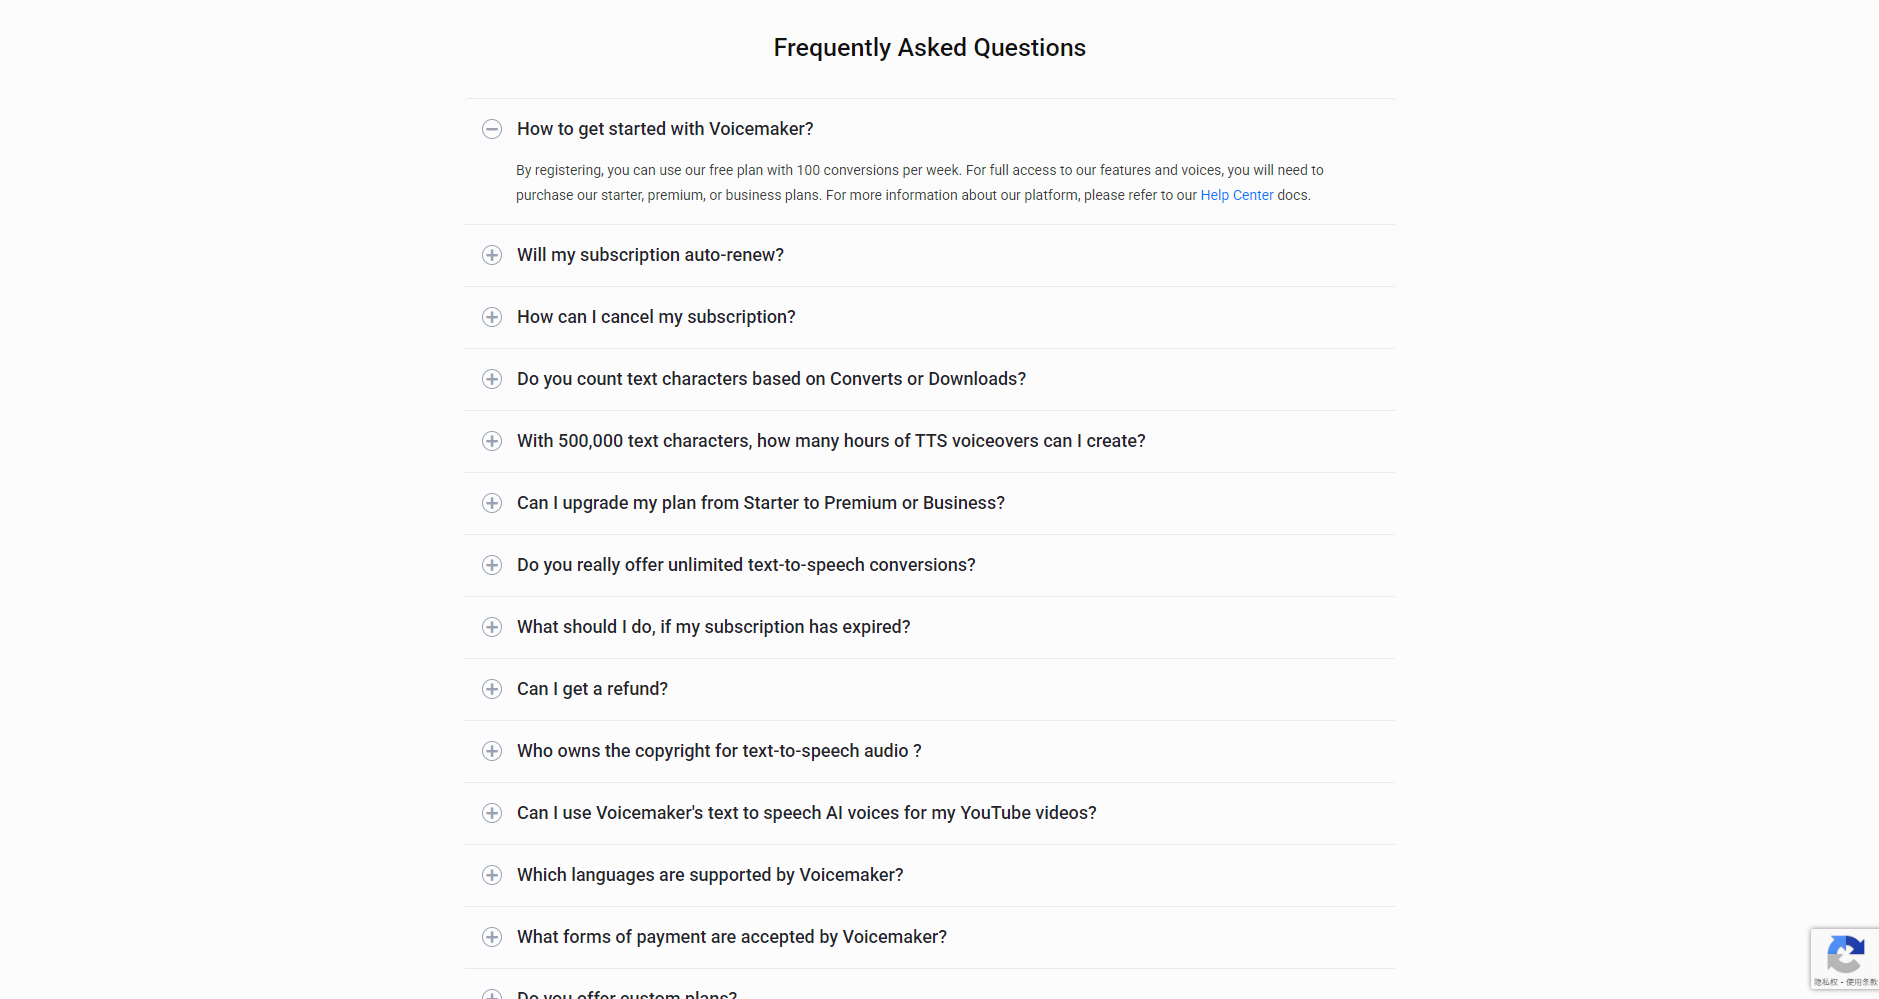1879x999 pixels.
Task: Click plus icon beside supported languages question
Action: [492, 875]
